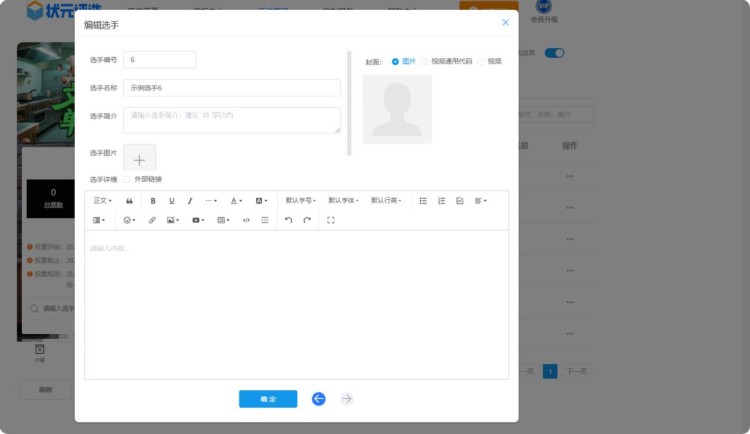Viewport: 750px width, 434px height.
Task: Open the 默认行高 line height dropdown
Action: tap(386, 201)
